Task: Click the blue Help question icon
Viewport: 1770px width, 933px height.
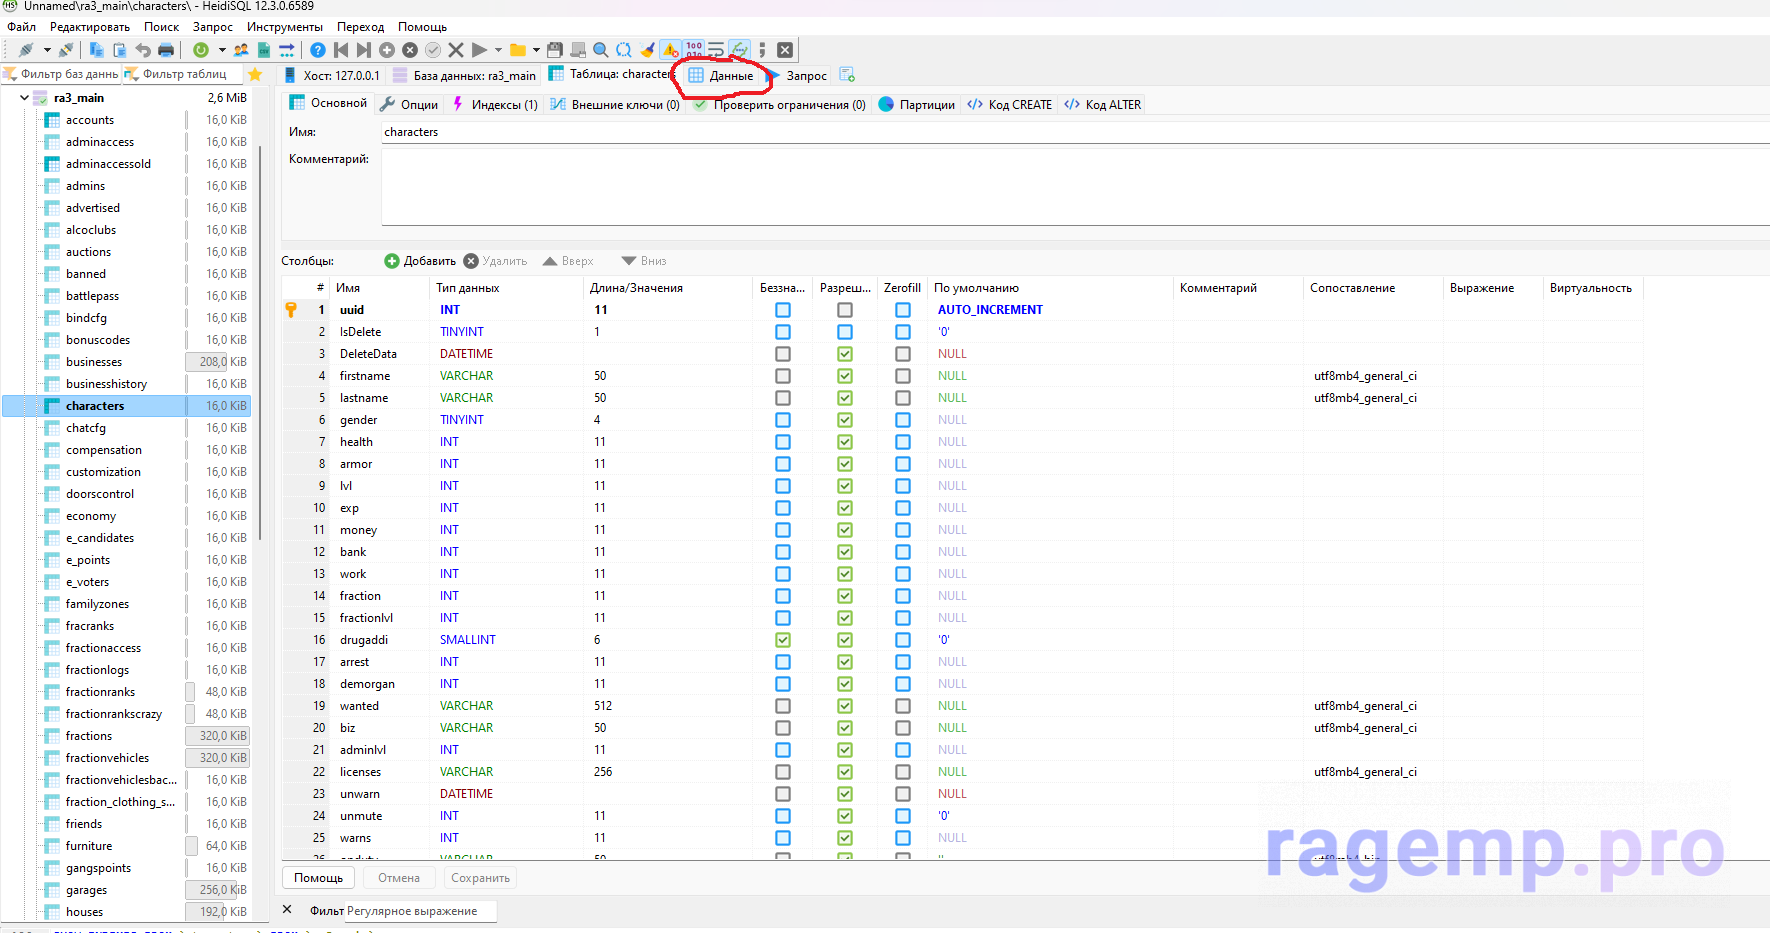Action: 318,50
